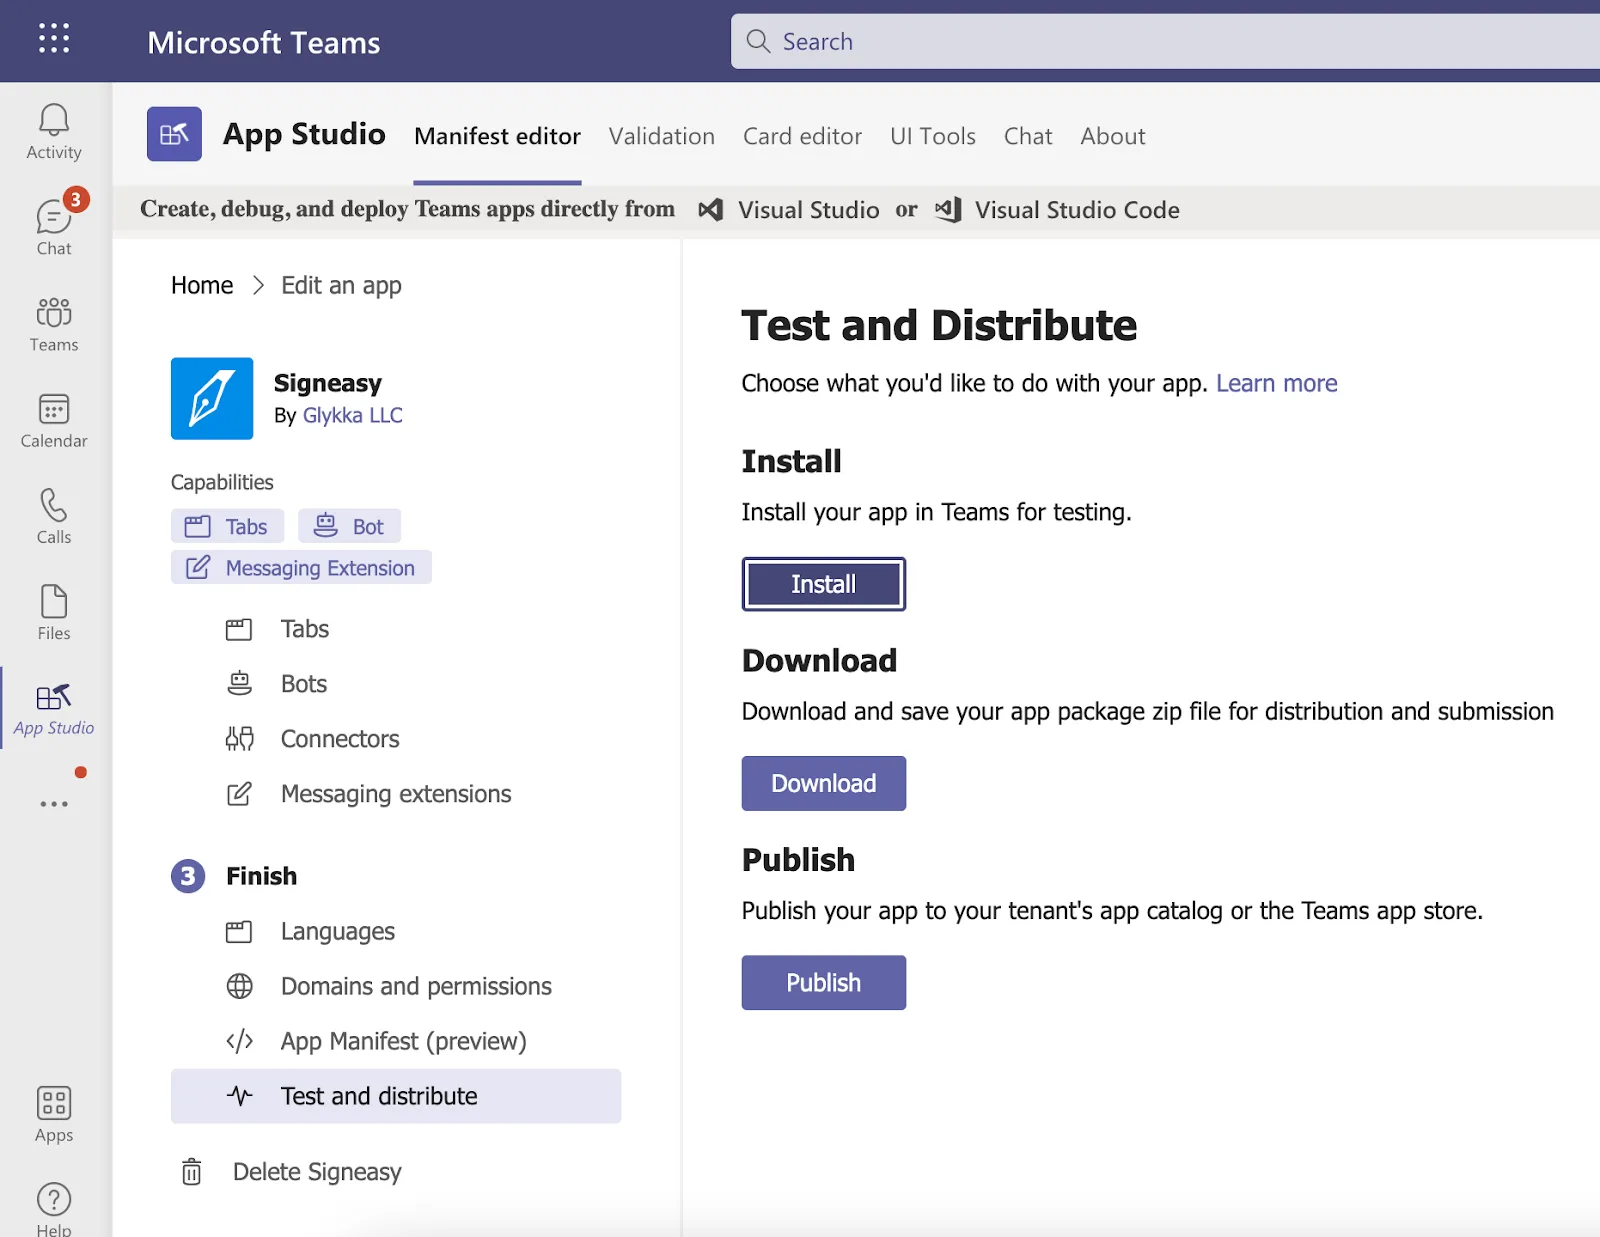1600x1237 pixels.
Task: Open Help at the bottom of the rail
Action: click(x=54, y=1208)
